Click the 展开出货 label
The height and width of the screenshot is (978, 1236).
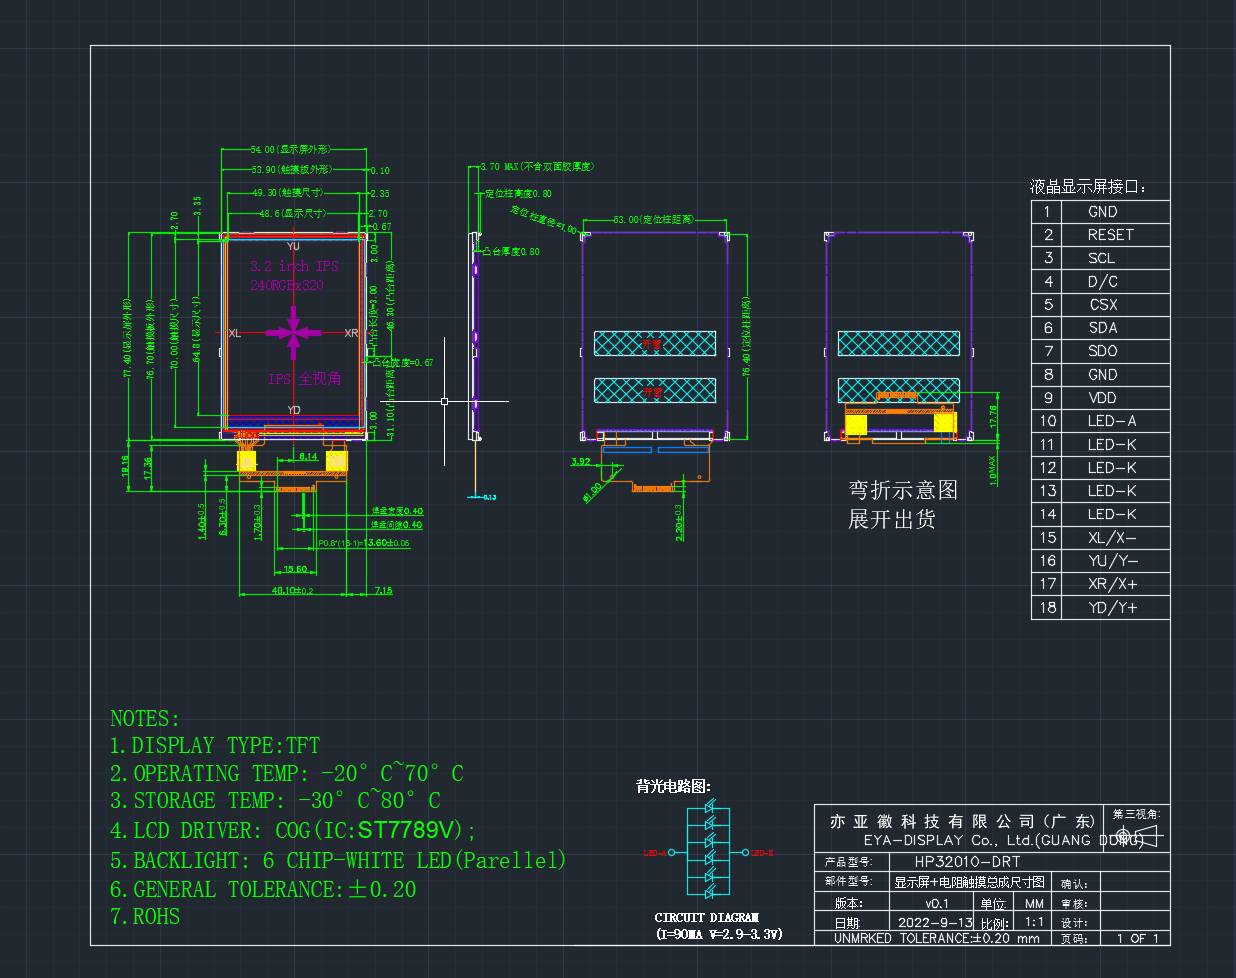[892, 519]
